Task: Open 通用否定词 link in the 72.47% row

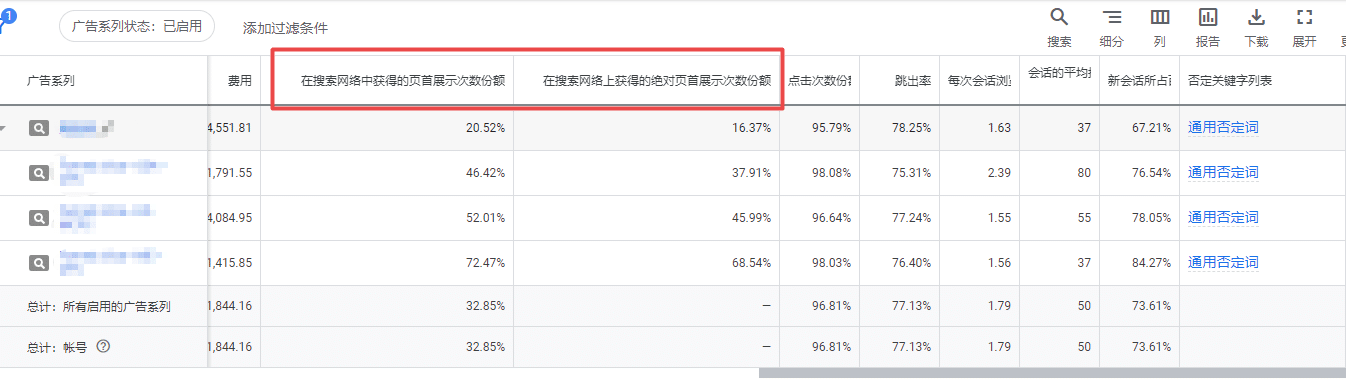Action: point(1223,263)
